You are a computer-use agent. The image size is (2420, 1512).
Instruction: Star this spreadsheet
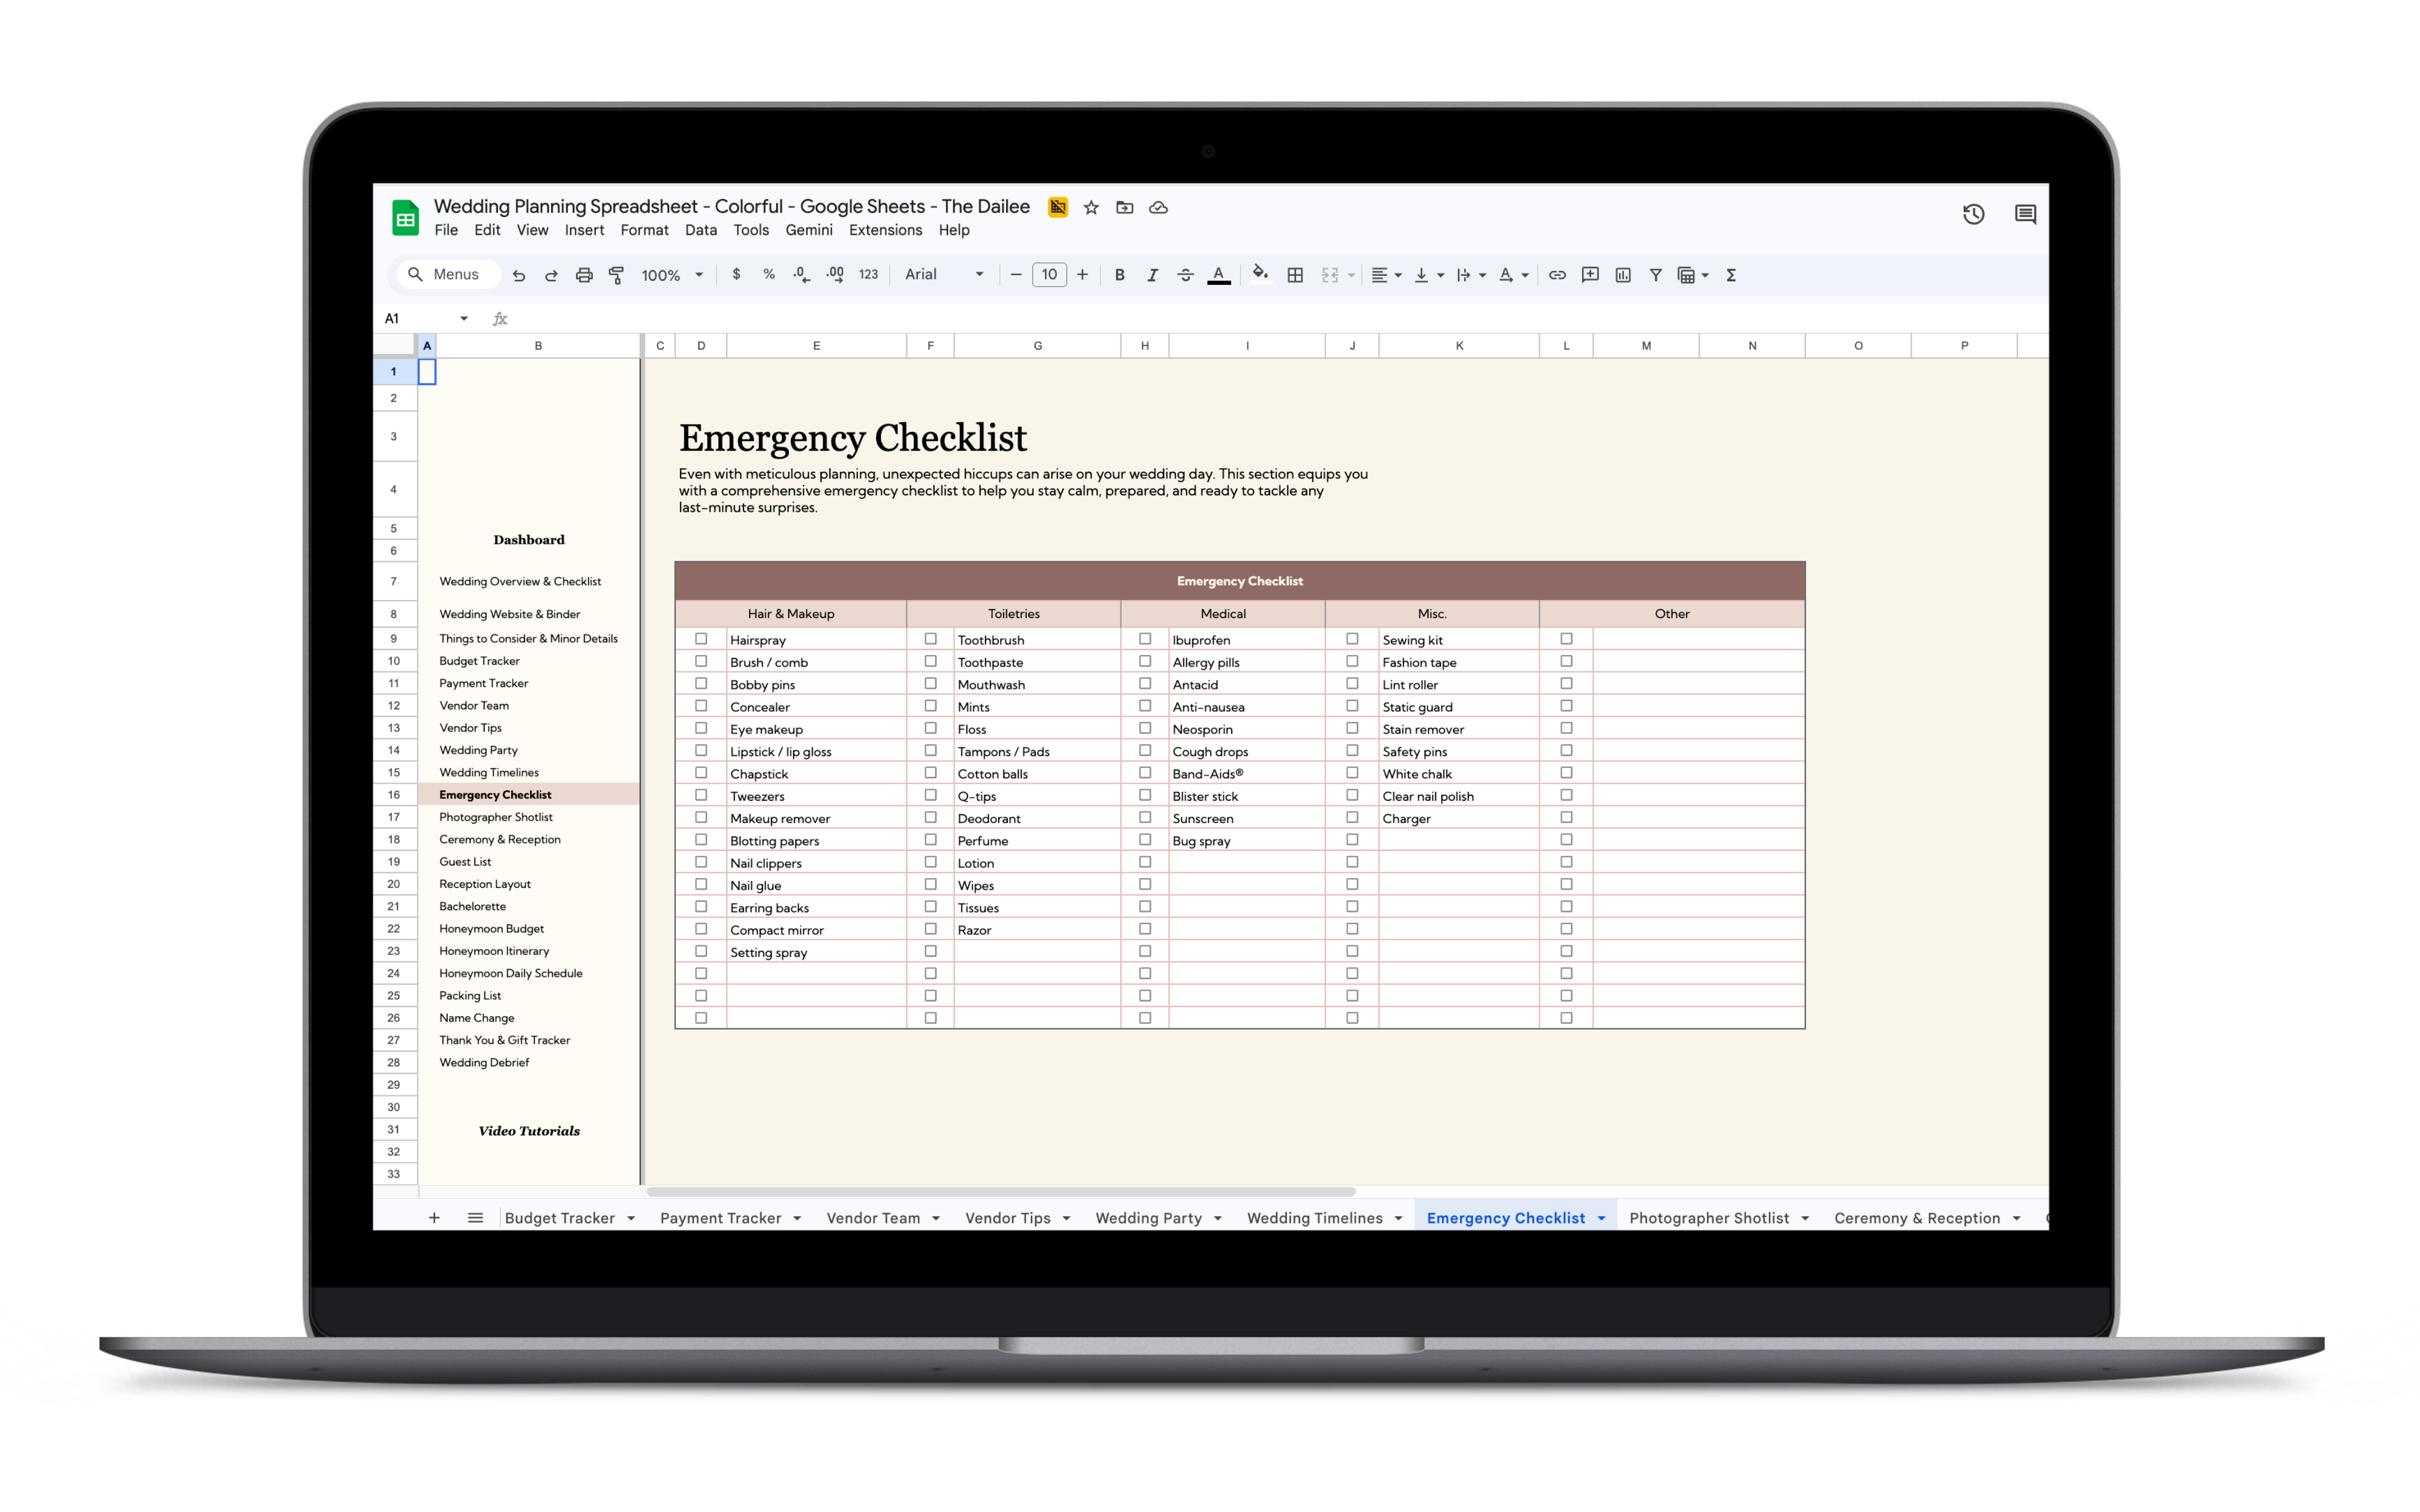(x=1091, y=208)
